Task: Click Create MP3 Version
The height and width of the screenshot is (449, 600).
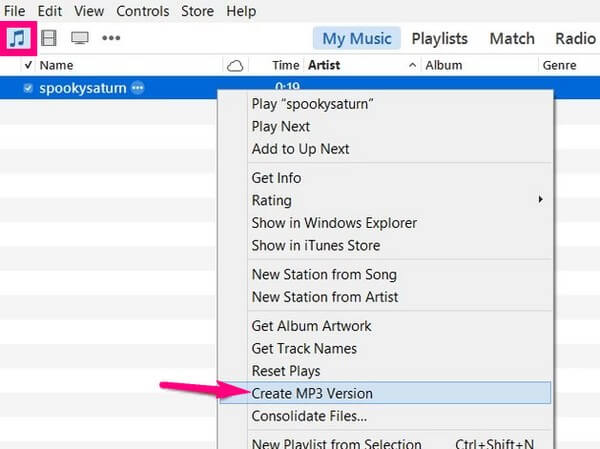Action: [x=386, y=393]
